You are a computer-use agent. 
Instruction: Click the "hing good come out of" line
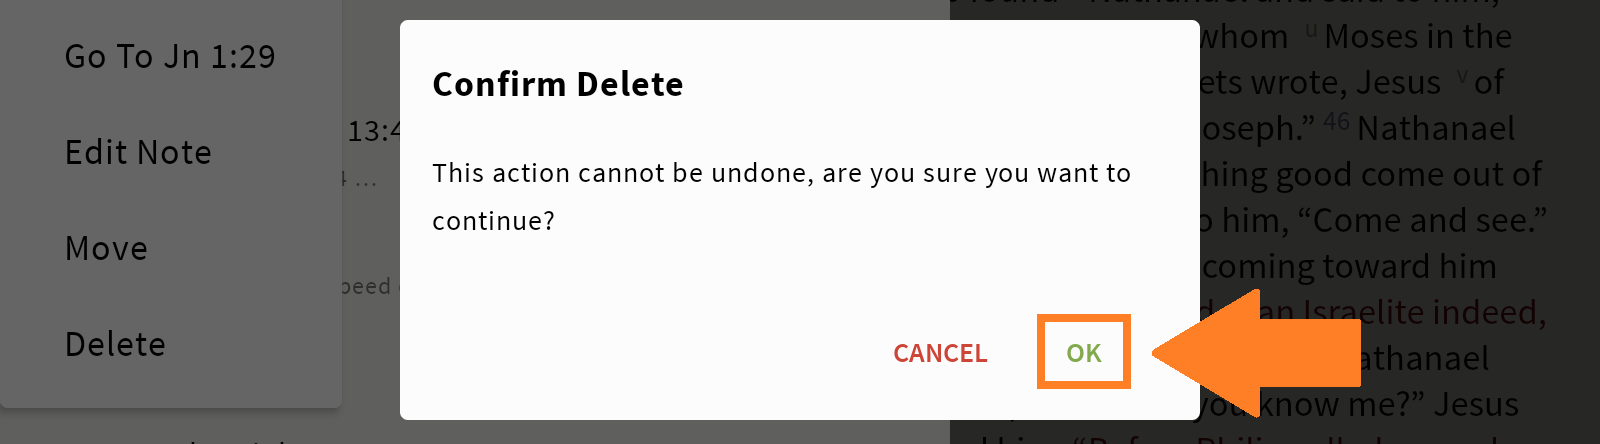click(1372, 175)
